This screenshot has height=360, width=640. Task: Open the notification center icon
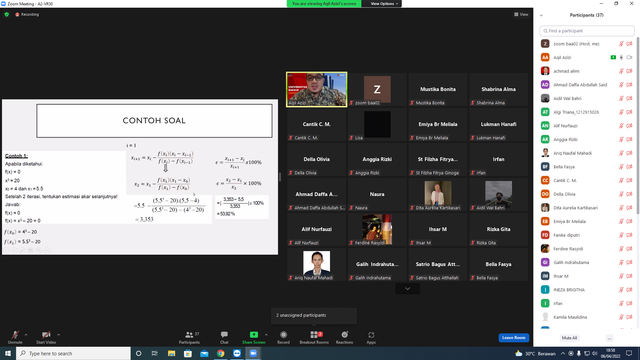629,353
